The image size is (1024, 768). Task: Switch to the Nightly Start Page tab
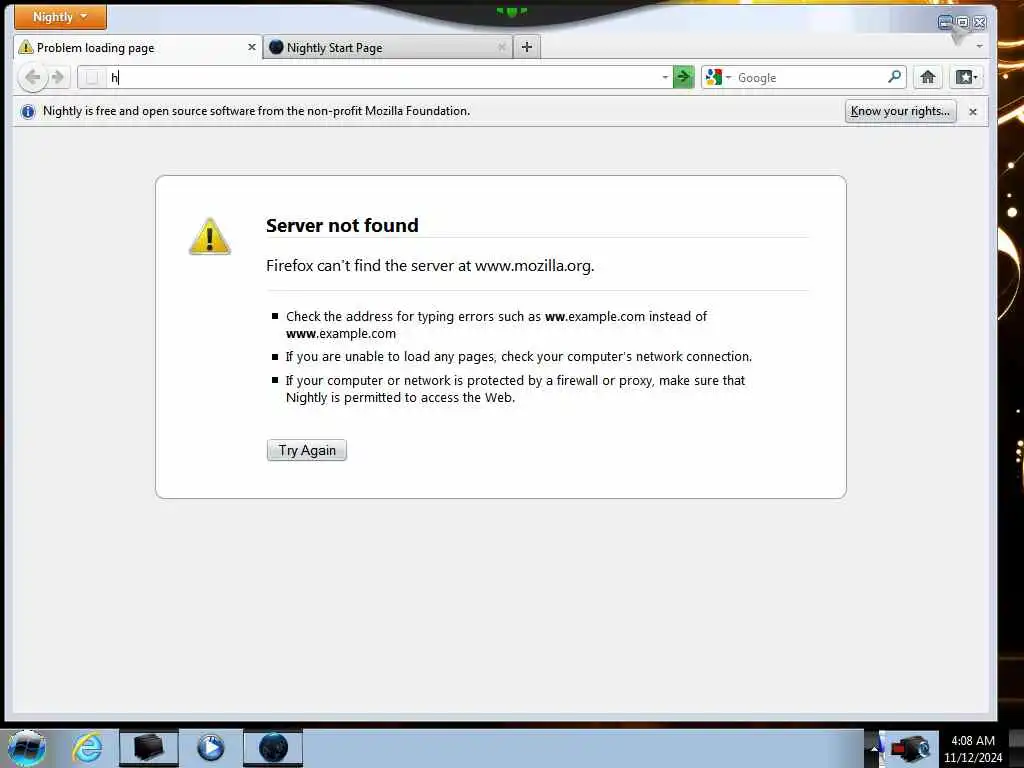pyautogui.click(x=388, y=47)
